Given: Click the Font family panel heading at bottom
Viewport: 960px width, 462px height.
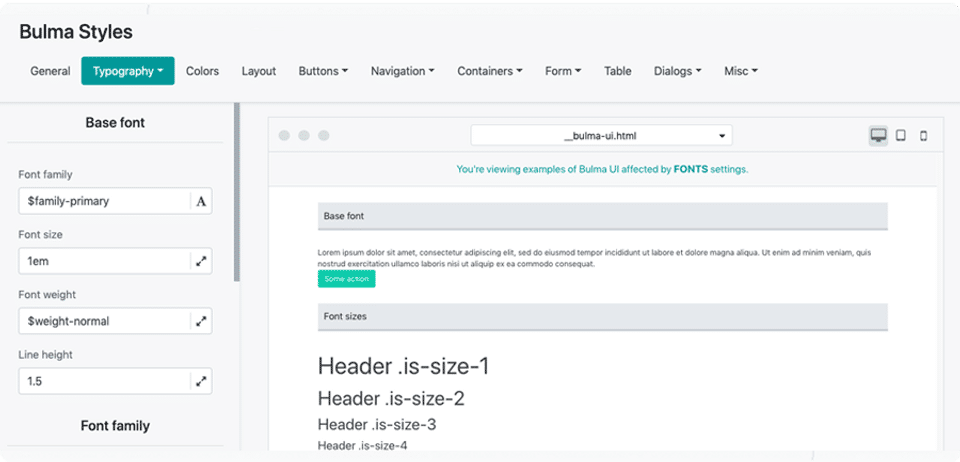Looking at the screenshot, I should pyautogui.click(x=115, y=426).
